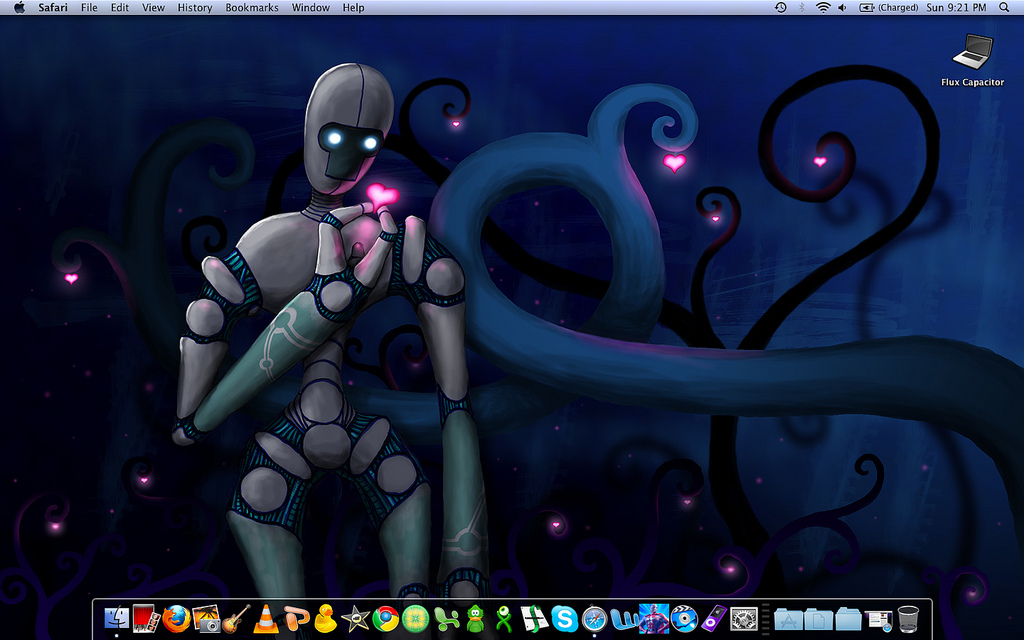Launch Skype from the dock
Image resolution: width=1024 pixels, height=640 pixels.
[564, 619]
